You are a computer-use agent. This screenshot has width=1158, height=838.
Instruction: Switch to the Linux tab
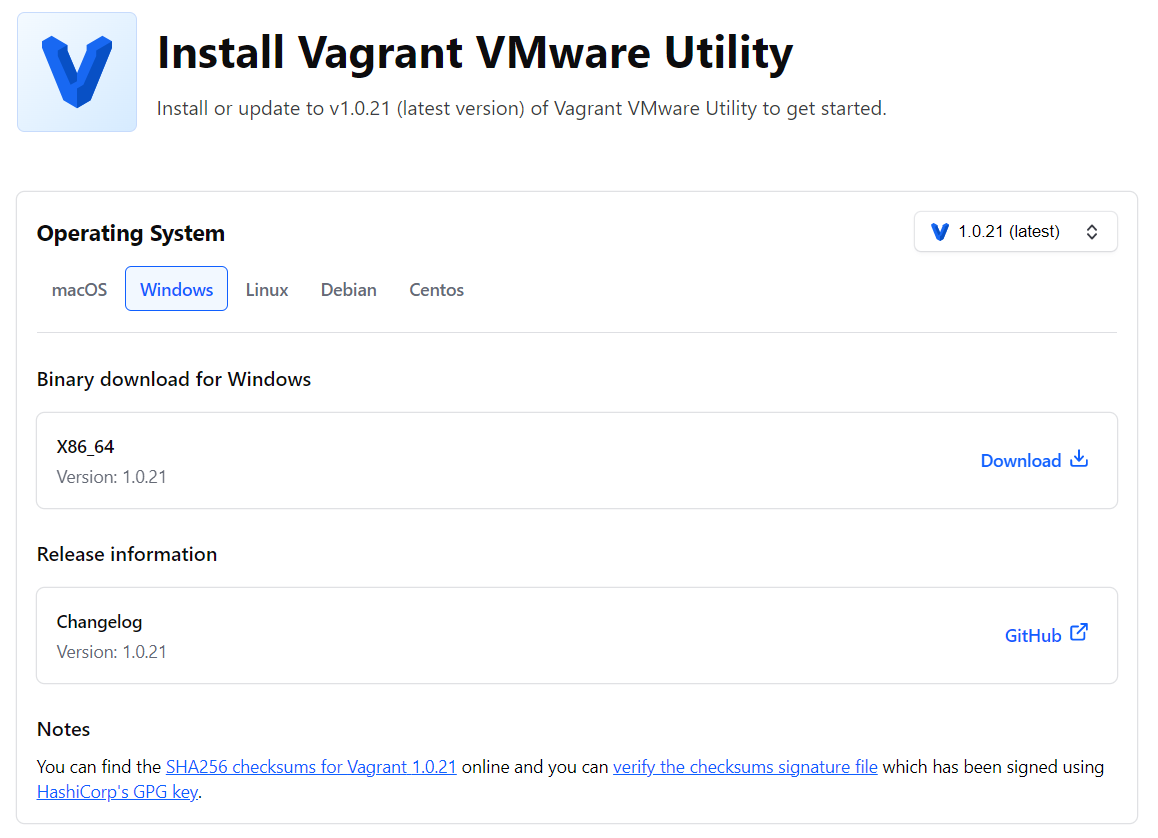tap(267, 289)
